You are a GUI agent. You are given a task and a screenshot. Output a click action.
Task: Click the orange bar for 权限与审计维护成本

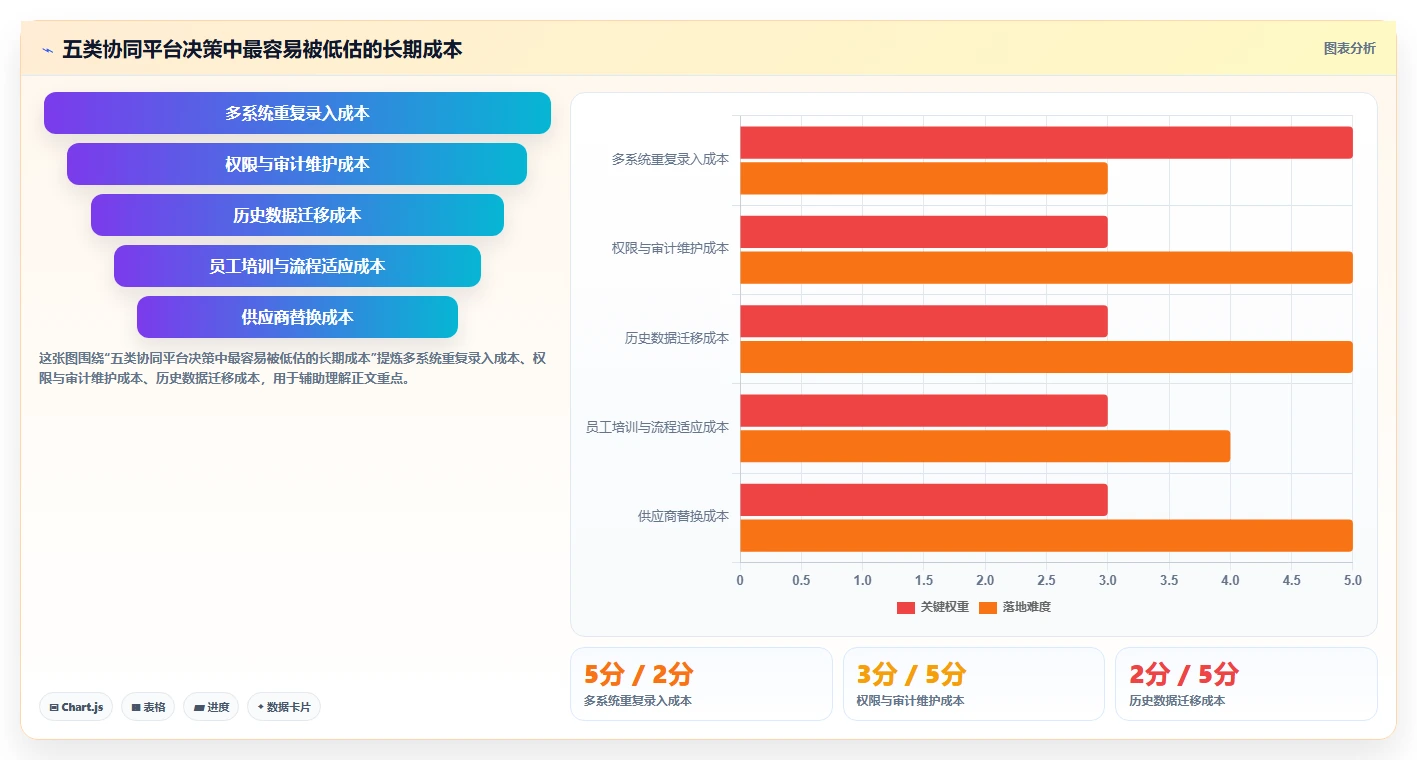1046,268
